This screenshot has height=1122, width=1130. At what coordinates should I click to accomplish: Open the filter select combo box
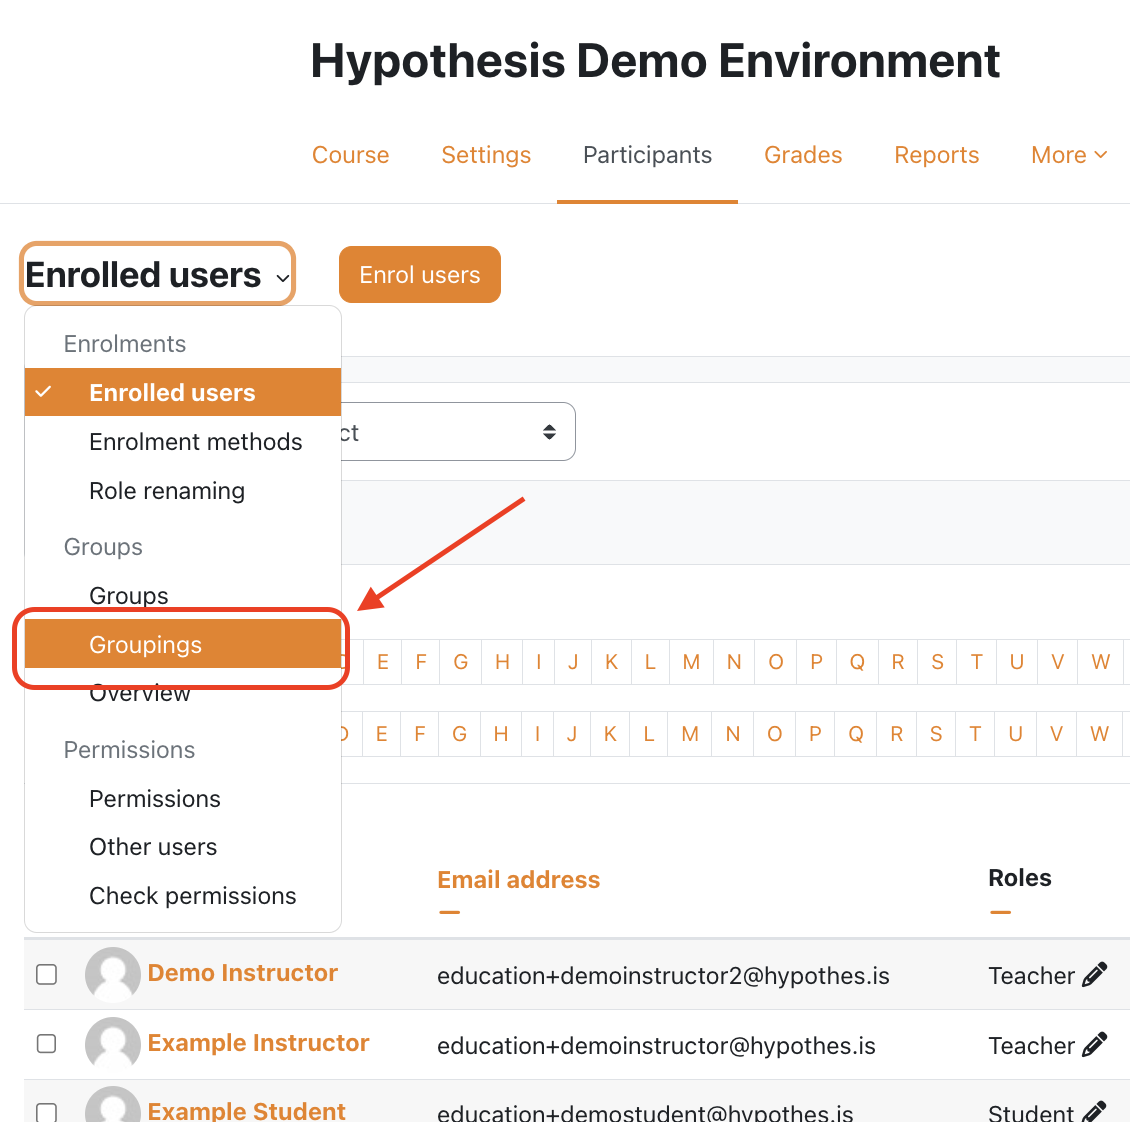point(458,432)
